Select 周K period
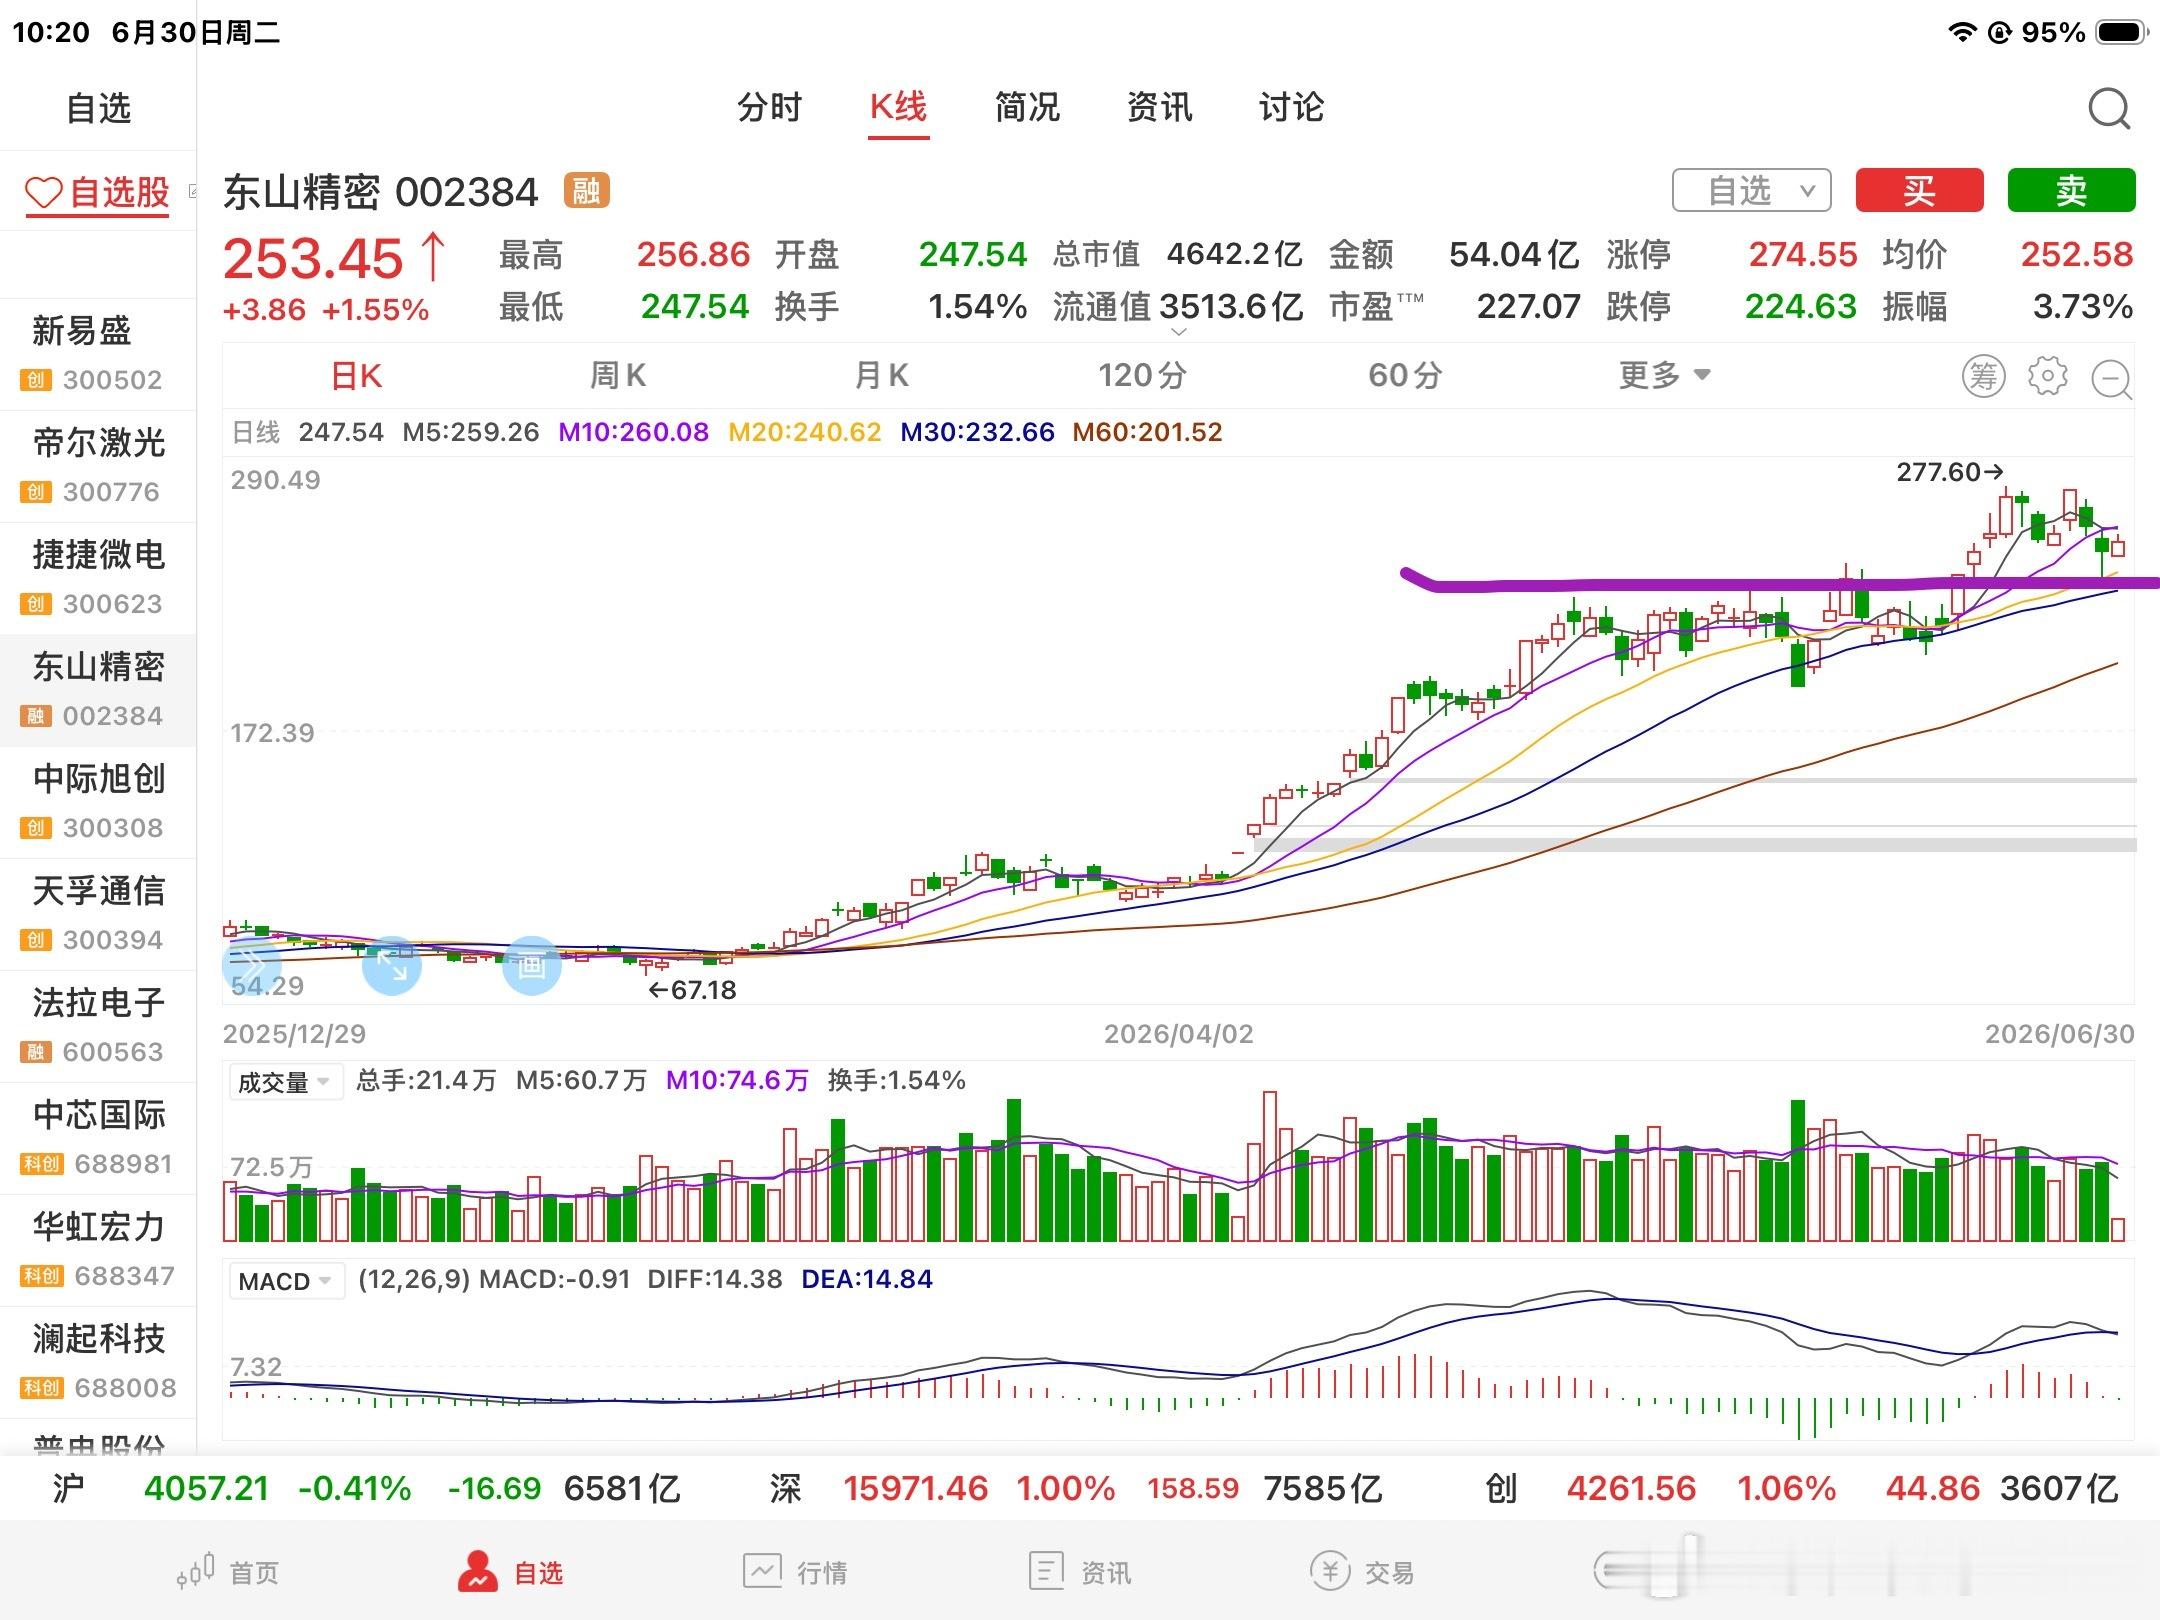Screen dimensions: 2160x1620 tap(617, 376)
